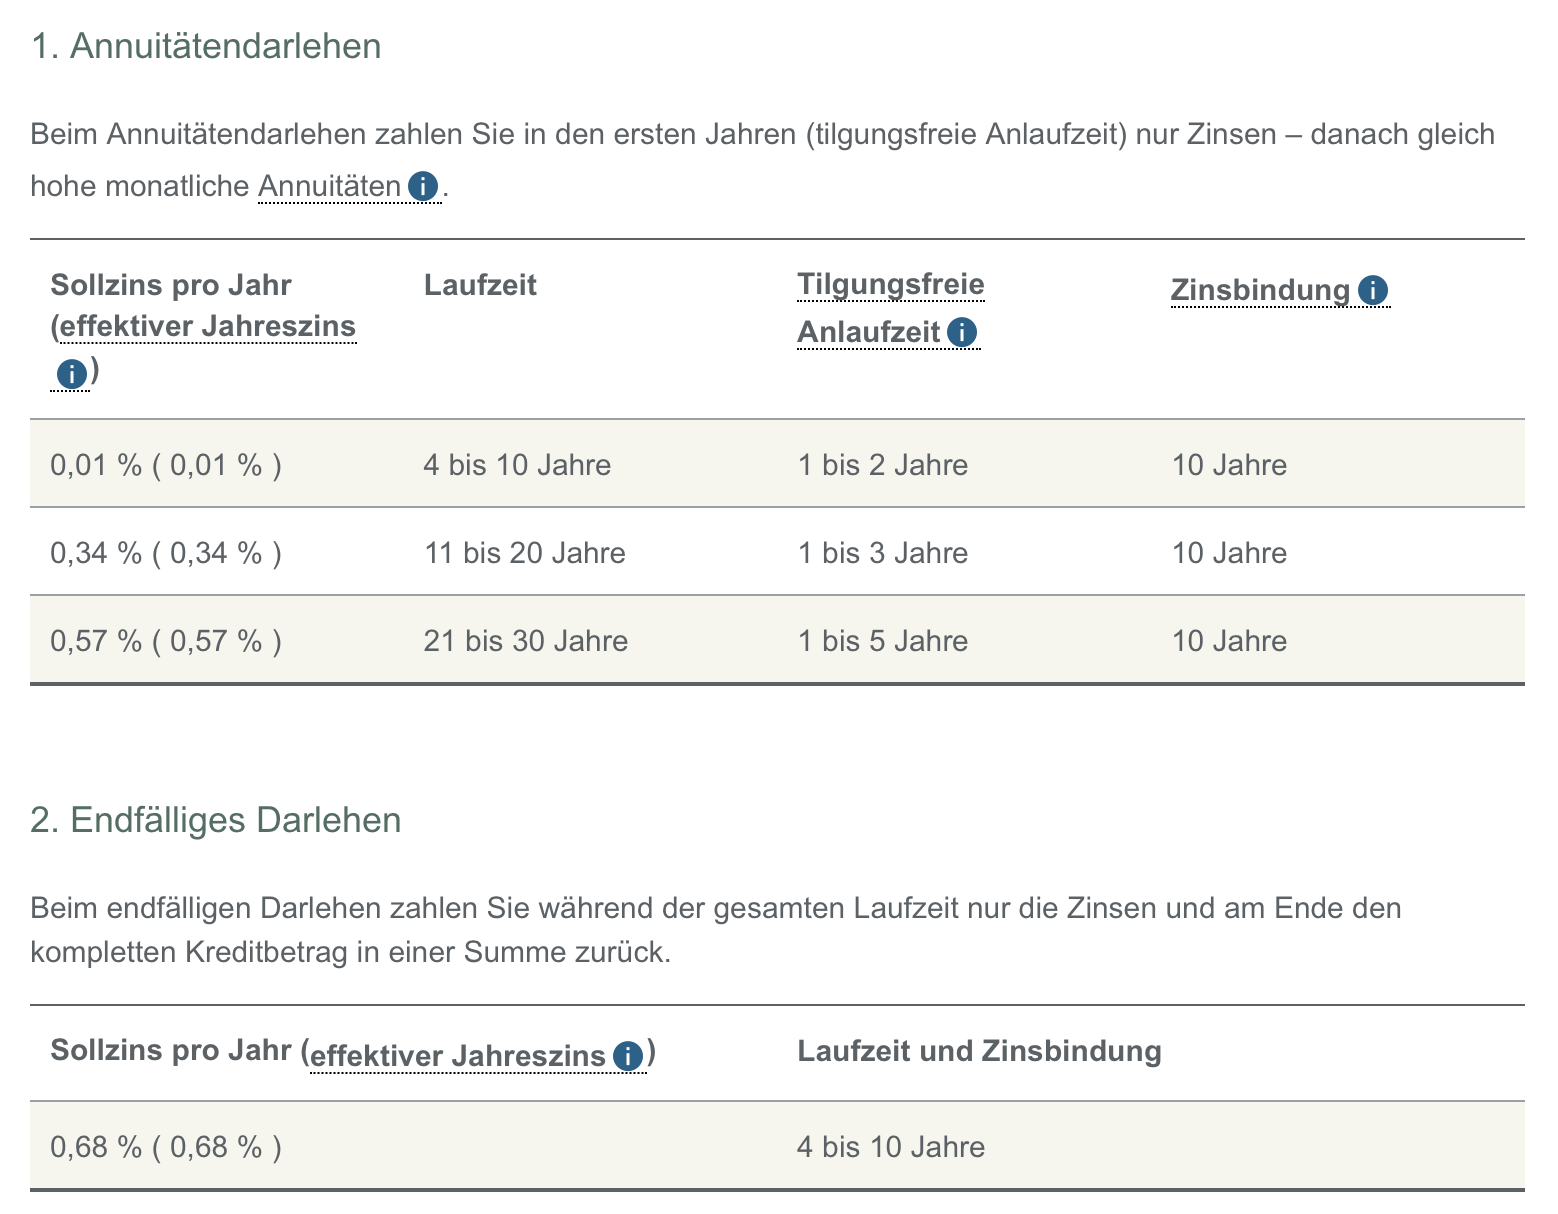The width and height of the screenshot is (1558, 1214).
Task: Click the heading 2. Endfälliges Darlehen
Action: (x=215, y=819)
